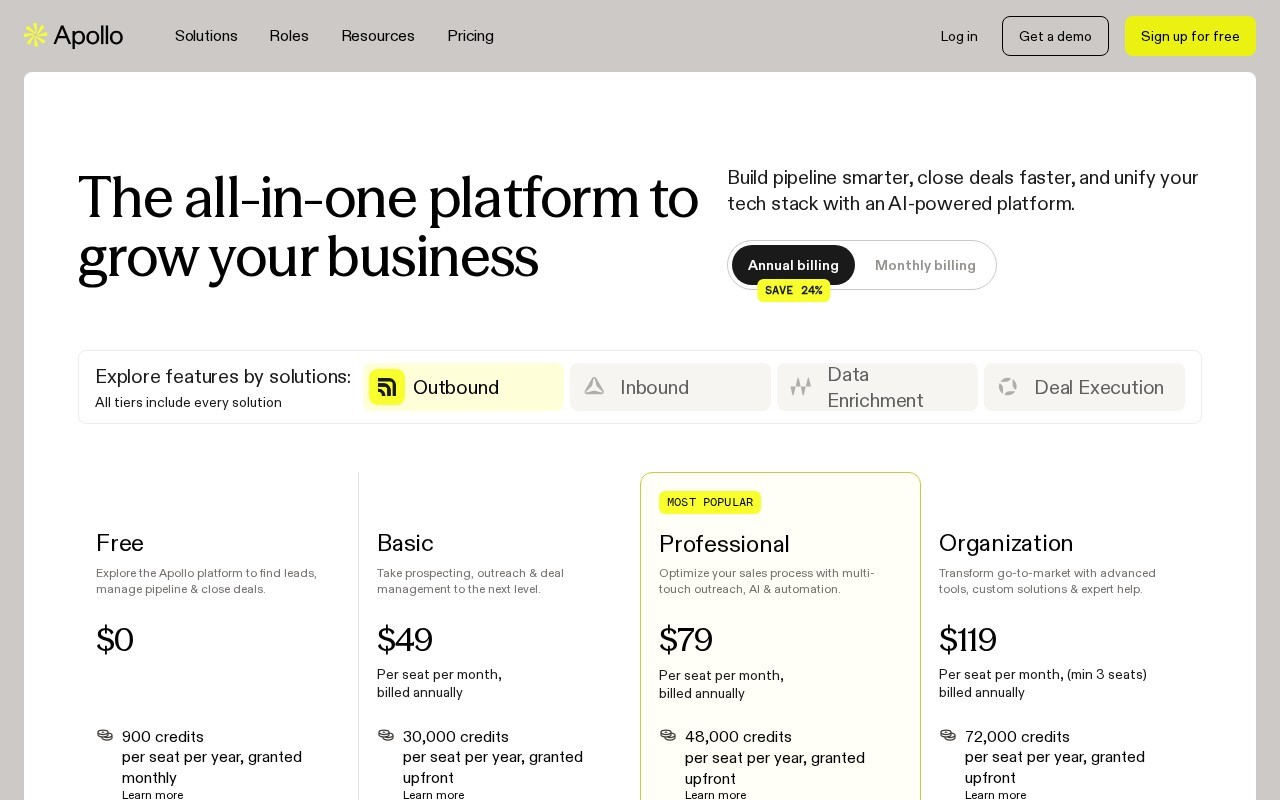Image resolution: width=1280 pixels, height=800 pixels.
Task: Click the coins icon beside 30,000 credits
Action: 386,735
